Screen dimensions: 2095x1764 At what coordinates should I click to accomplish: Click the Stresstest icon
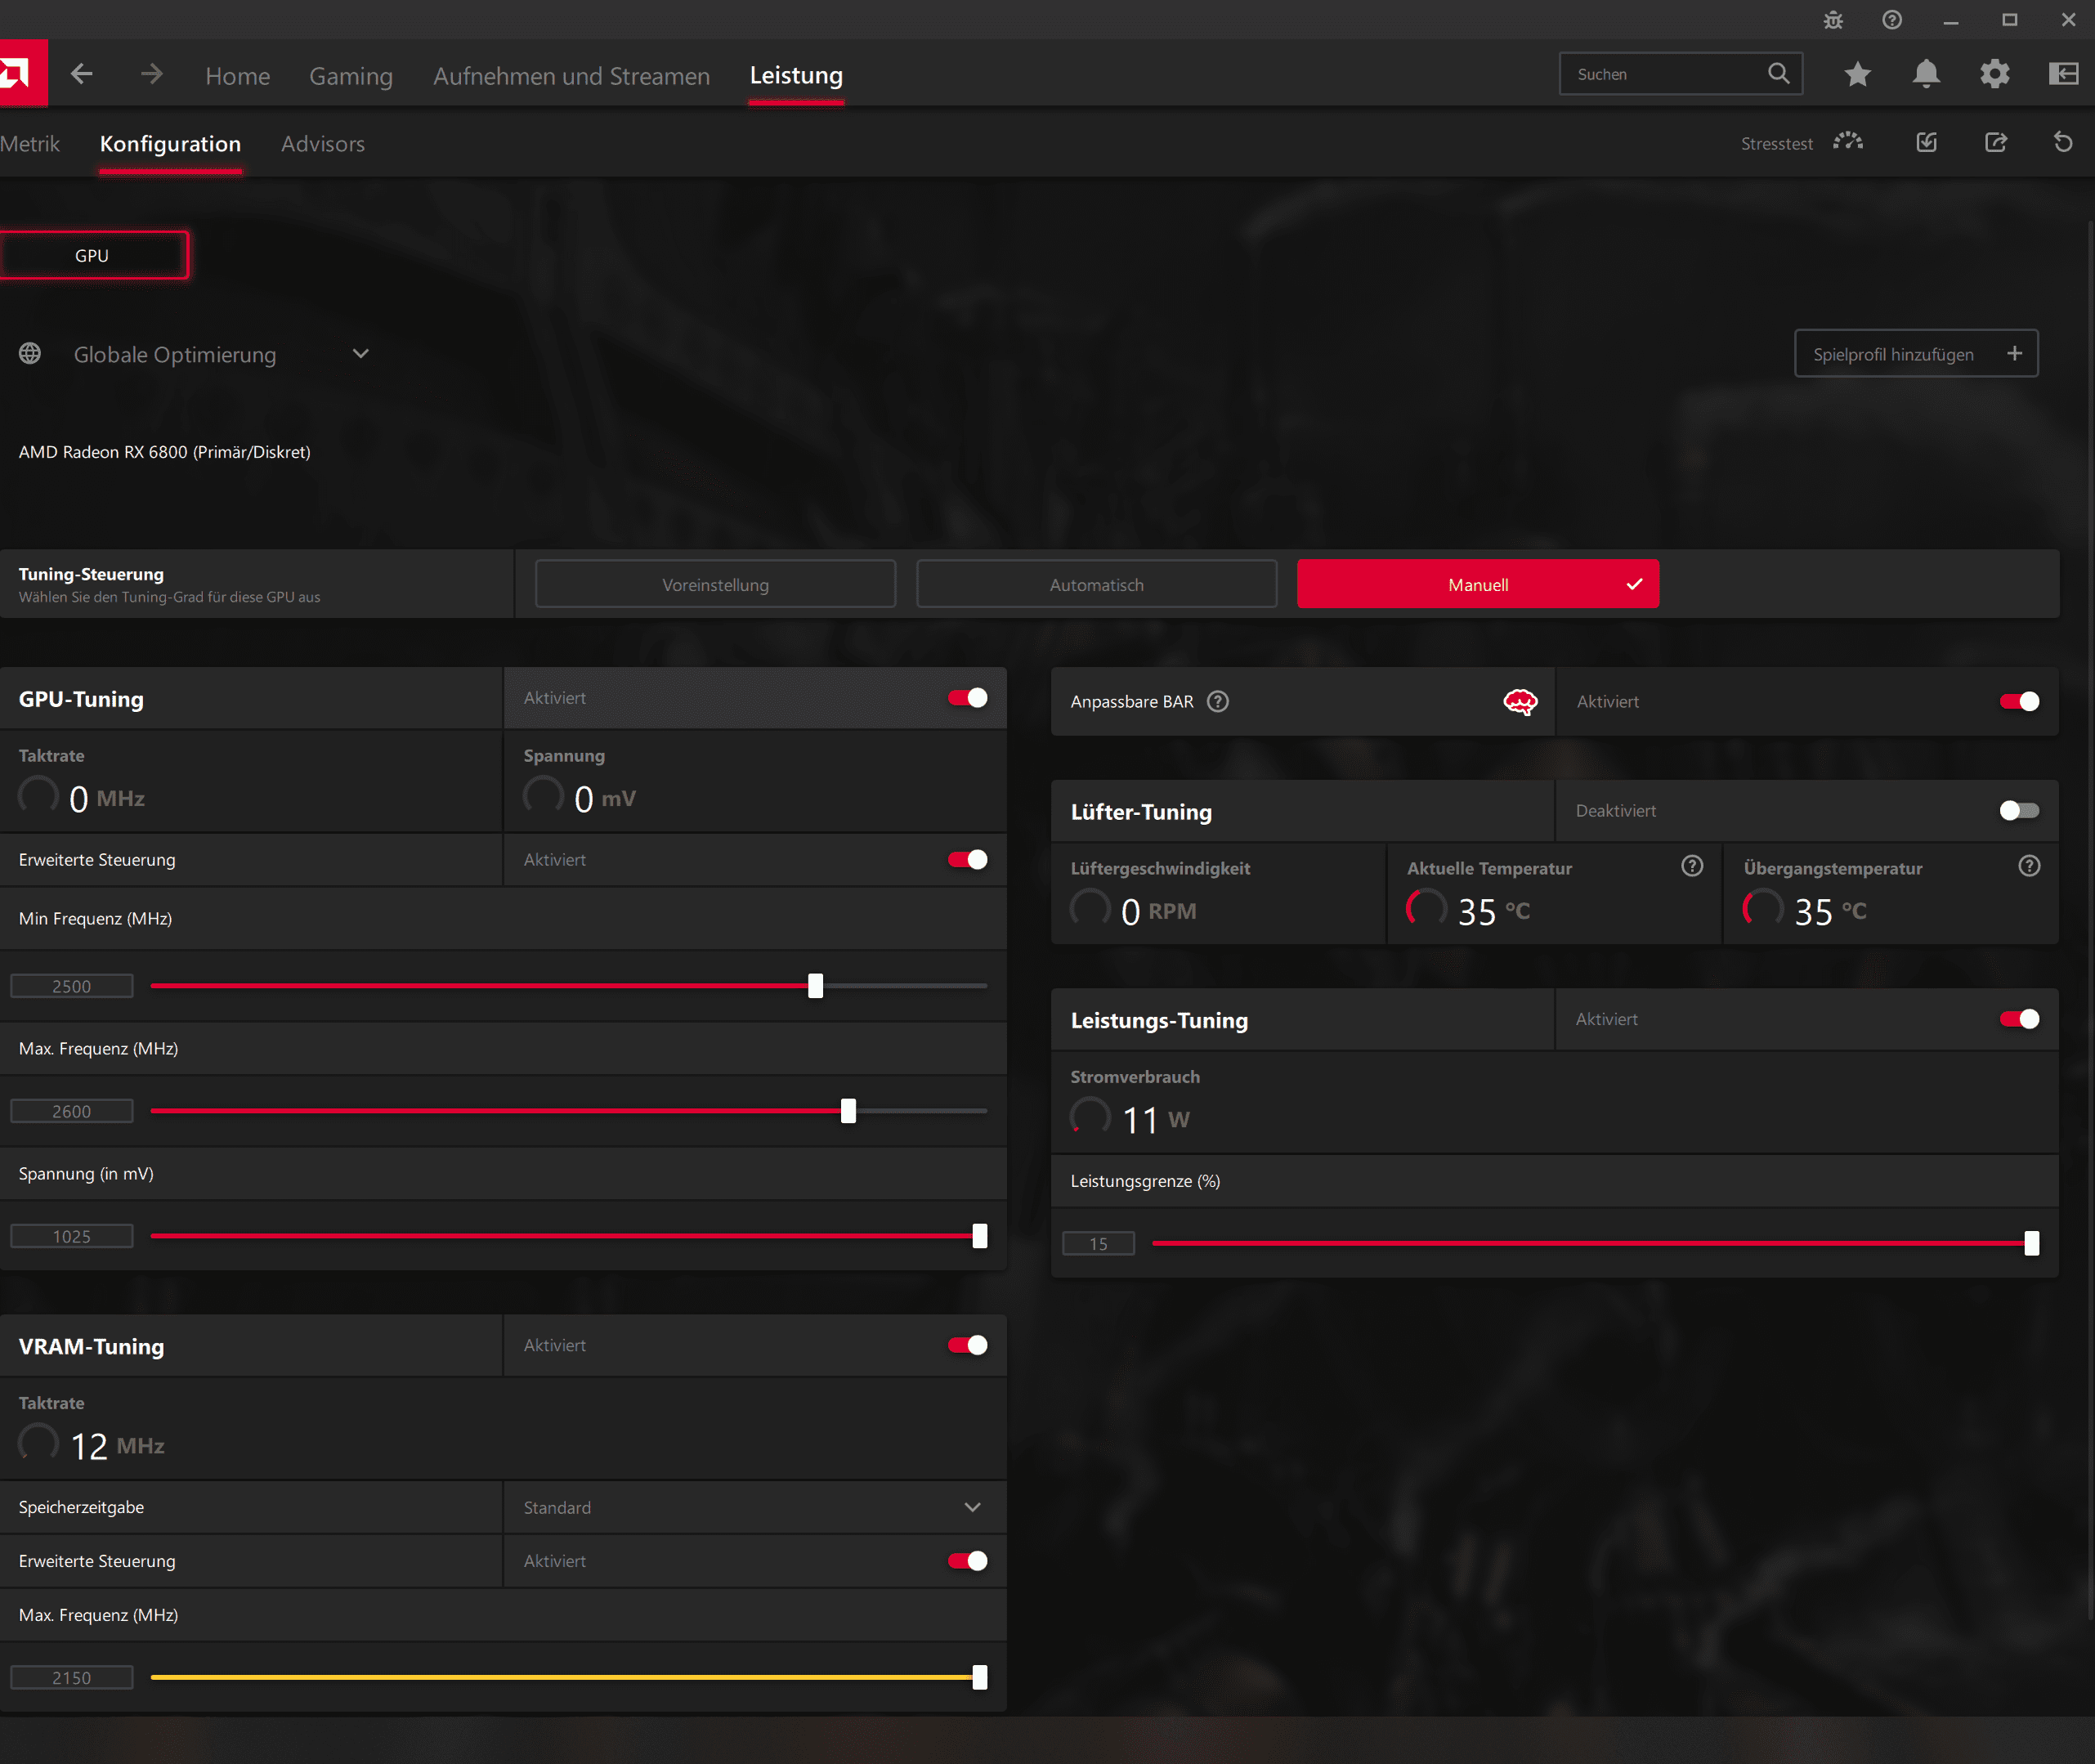pos(1848,142)
